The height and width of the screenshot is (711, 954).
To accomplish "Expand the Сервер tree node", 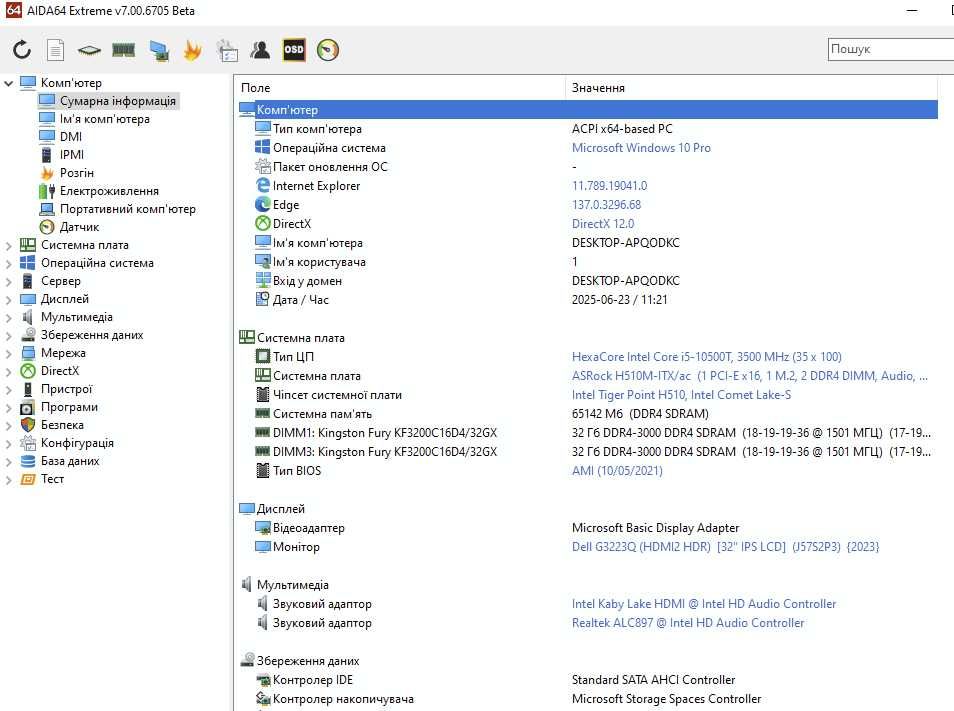I will coord(9,282).
